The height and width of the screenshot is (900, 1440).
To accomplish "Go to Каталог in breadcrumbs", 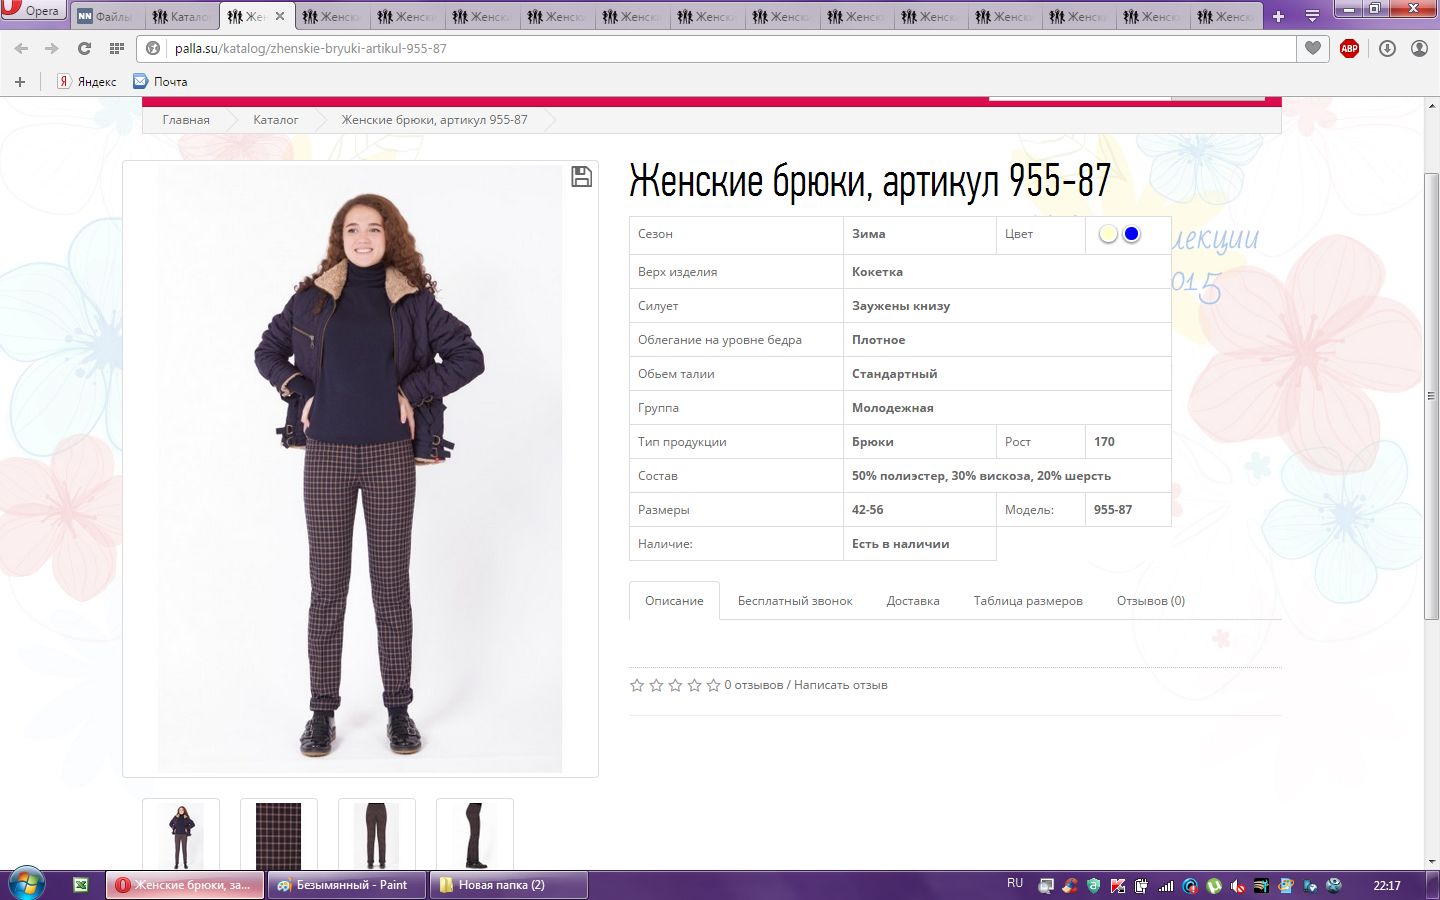I will click(275, 120).
